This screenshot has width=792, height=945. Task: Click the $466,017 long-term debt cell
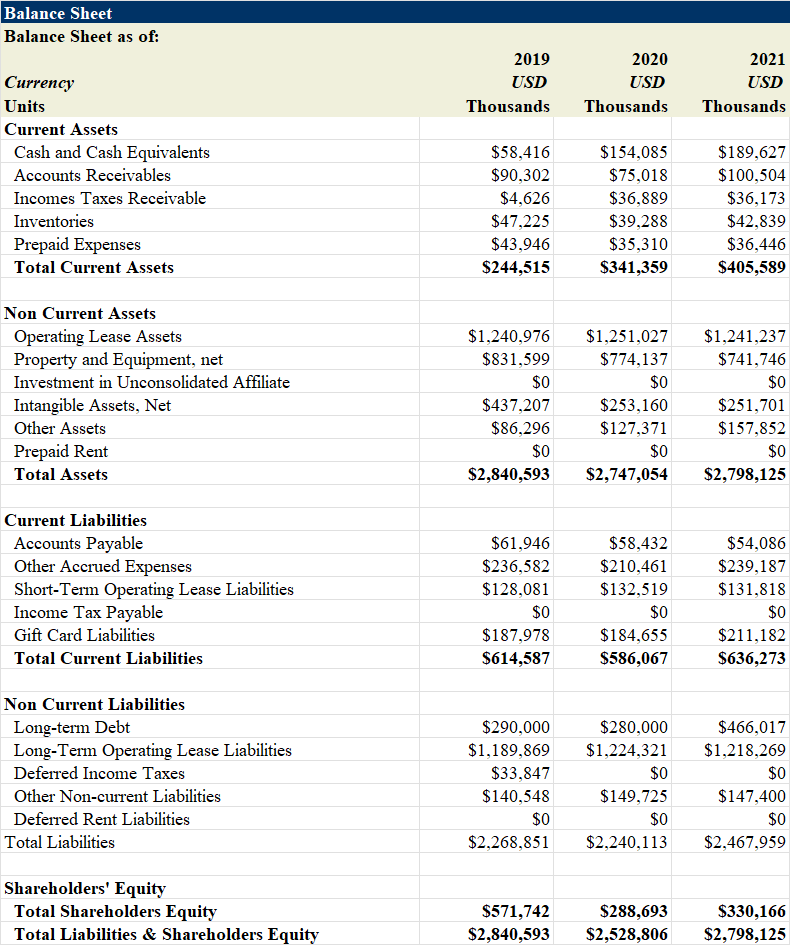pos(752,727)
